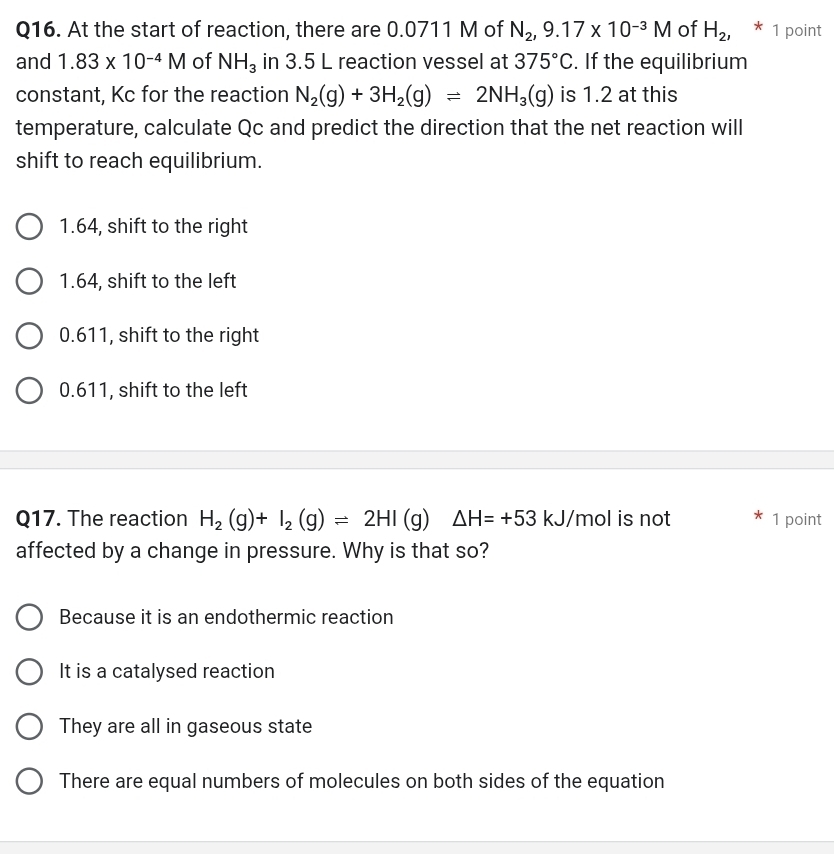Pick the "They are all in gaseous state" radio button

point(29,727)
